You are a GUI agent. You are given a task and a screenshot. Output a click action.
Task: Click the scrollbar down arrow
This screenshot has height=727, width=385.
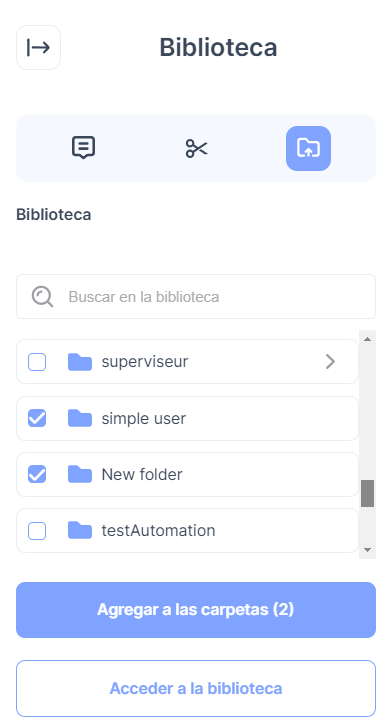[367, 550]
